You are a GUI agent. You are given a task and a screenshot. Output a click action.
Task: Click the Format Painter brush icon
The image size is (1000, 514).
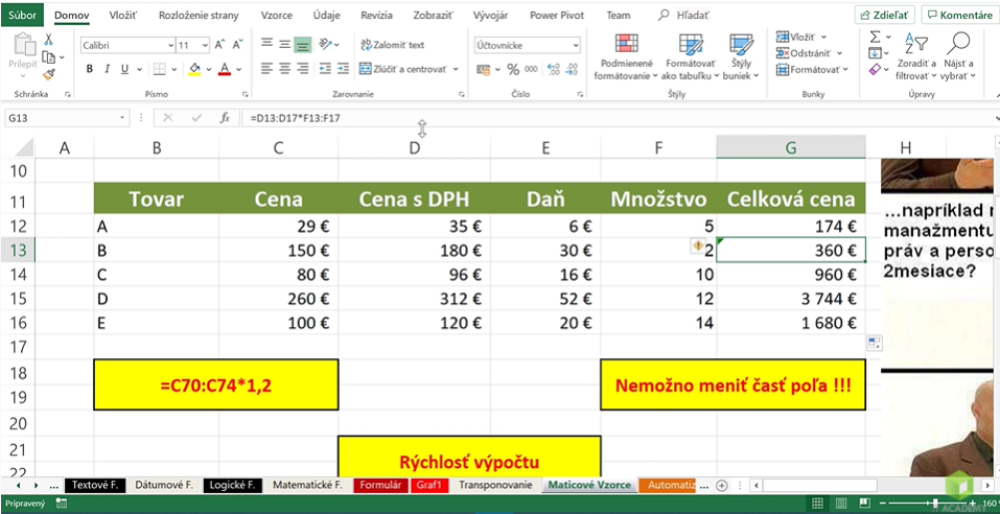(x=49, y=75)
